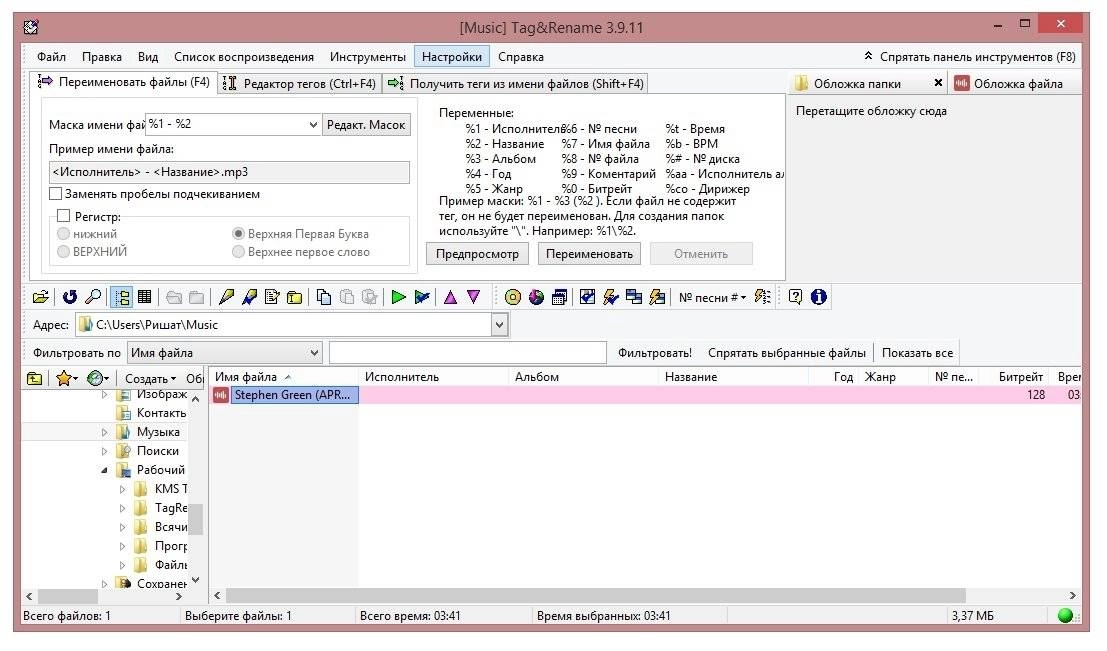Click 'Фильтровать!' button
The image size is (1107, 651).
pyautogui.click(x=654, y=353)
